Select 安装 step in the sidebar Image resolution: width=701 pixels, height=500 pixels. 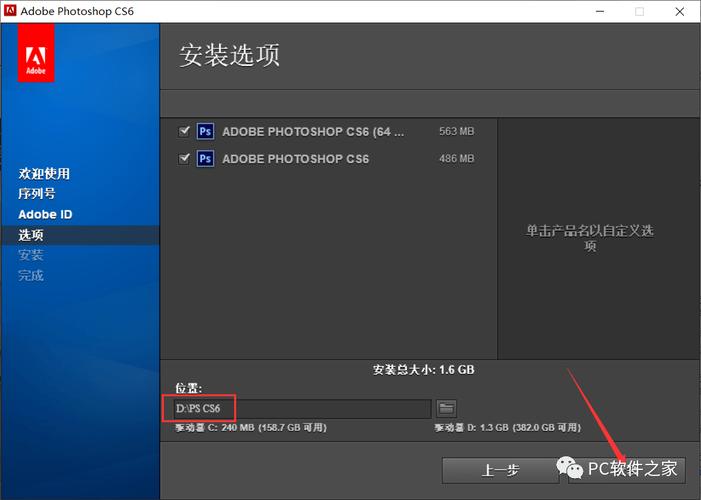coord(31,255)
